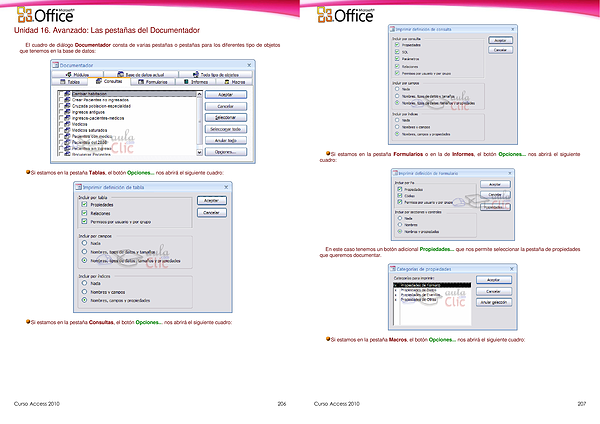600x424 pixels.
Task: Toggle Propiedades checkbox in table definition dialog
Action: tap(84, 205)
